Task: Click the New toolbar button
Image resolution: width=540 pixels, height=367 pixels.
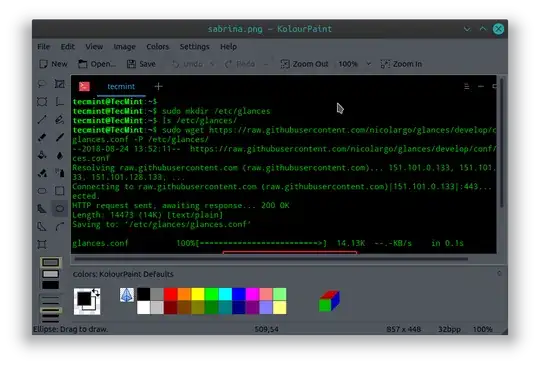Action: click(53, 64)
